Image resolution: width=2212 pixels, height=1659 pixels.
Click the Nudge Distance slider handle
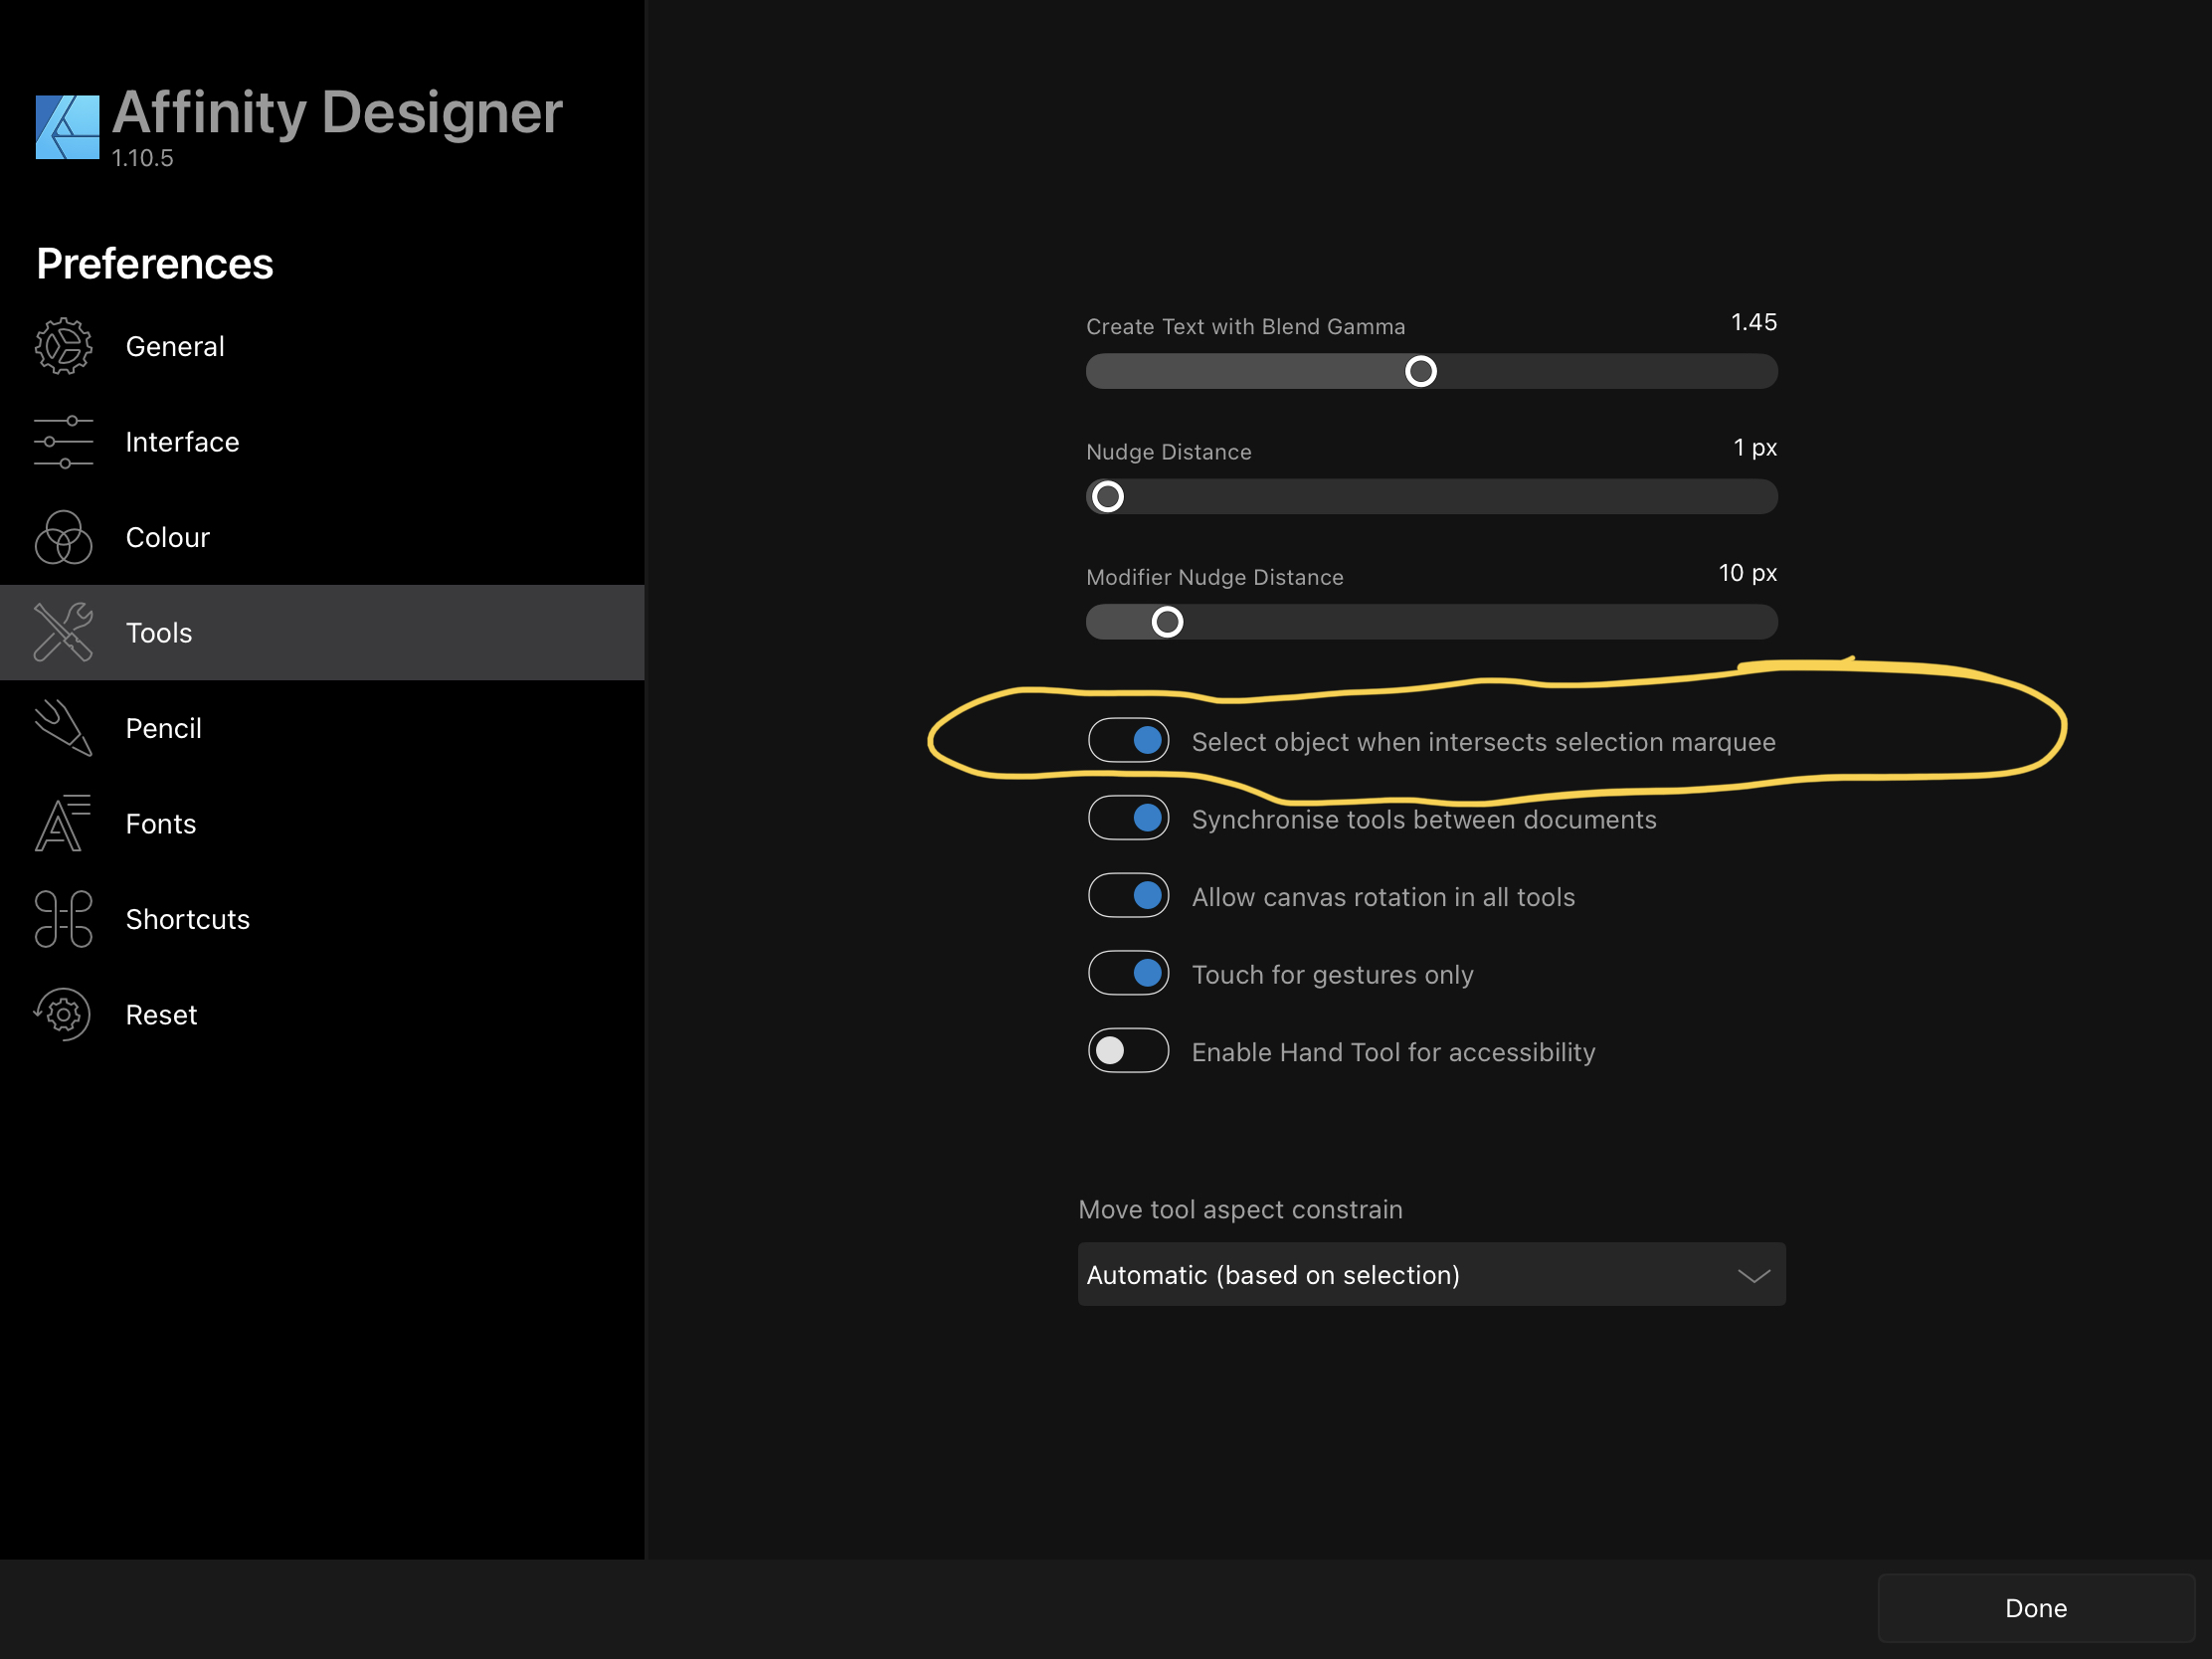(x=1107, y=496)
